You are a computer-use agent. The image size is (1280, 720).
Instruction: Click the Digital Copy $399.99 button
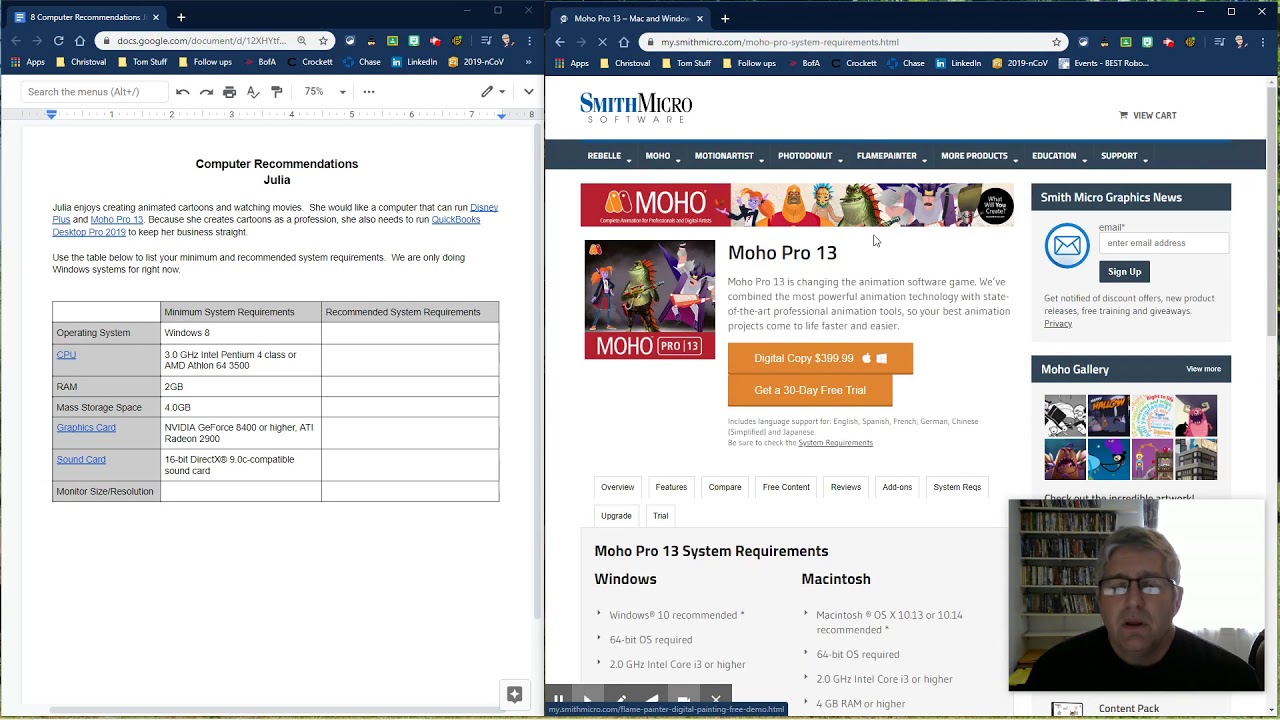820,358
